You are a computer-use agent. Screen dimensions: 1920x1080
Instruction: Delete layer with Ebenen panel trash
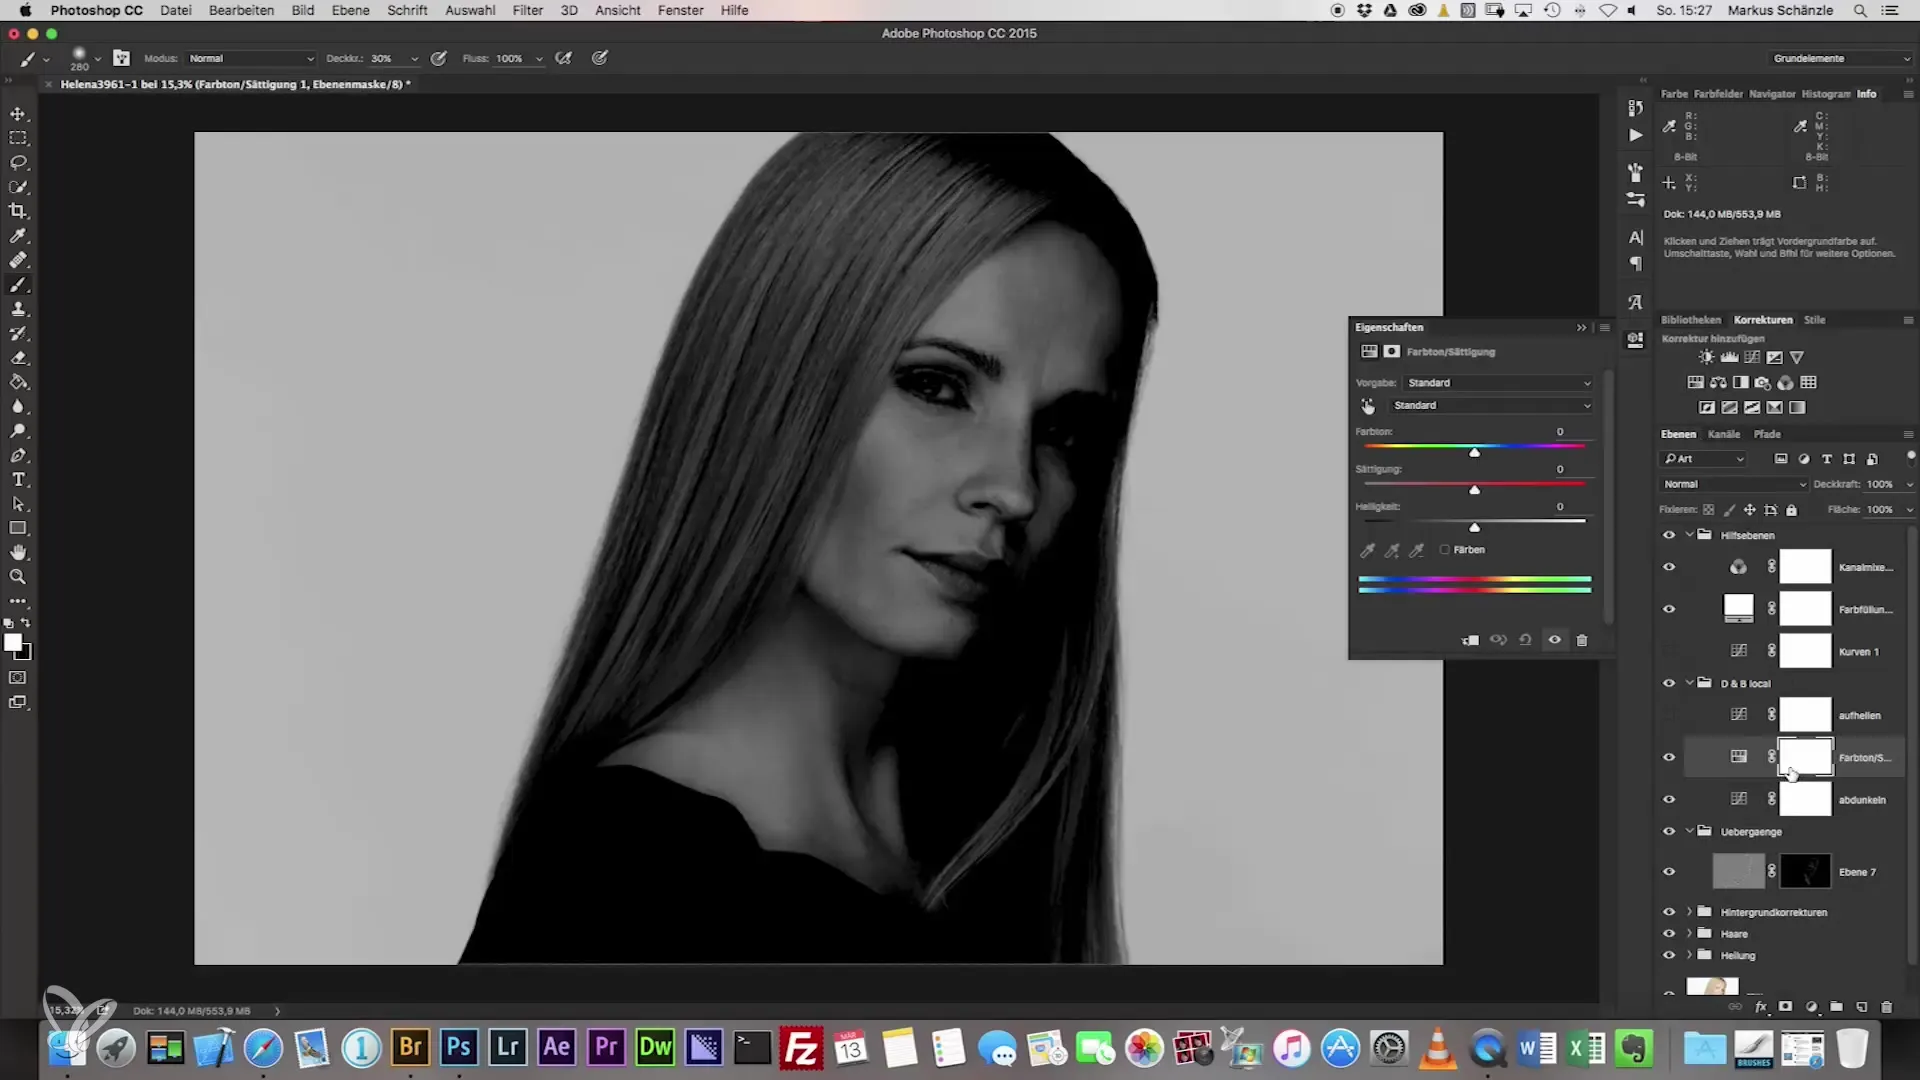click(x=1886, y=1007)
